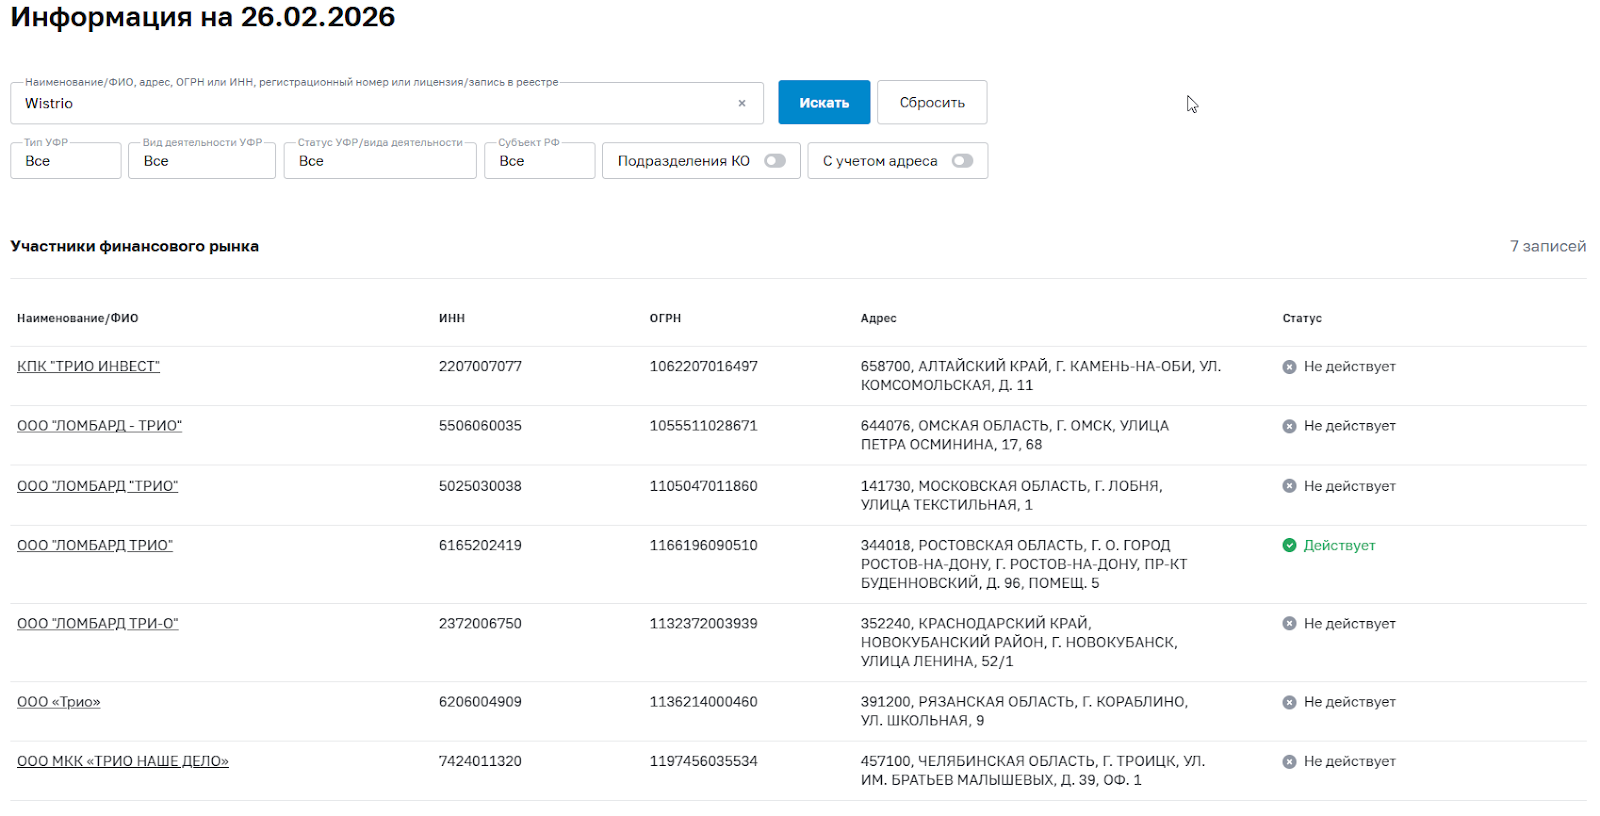Click inactive status icon for ООО «Трио»
1600x816 pixels.
coord(1289,702)
